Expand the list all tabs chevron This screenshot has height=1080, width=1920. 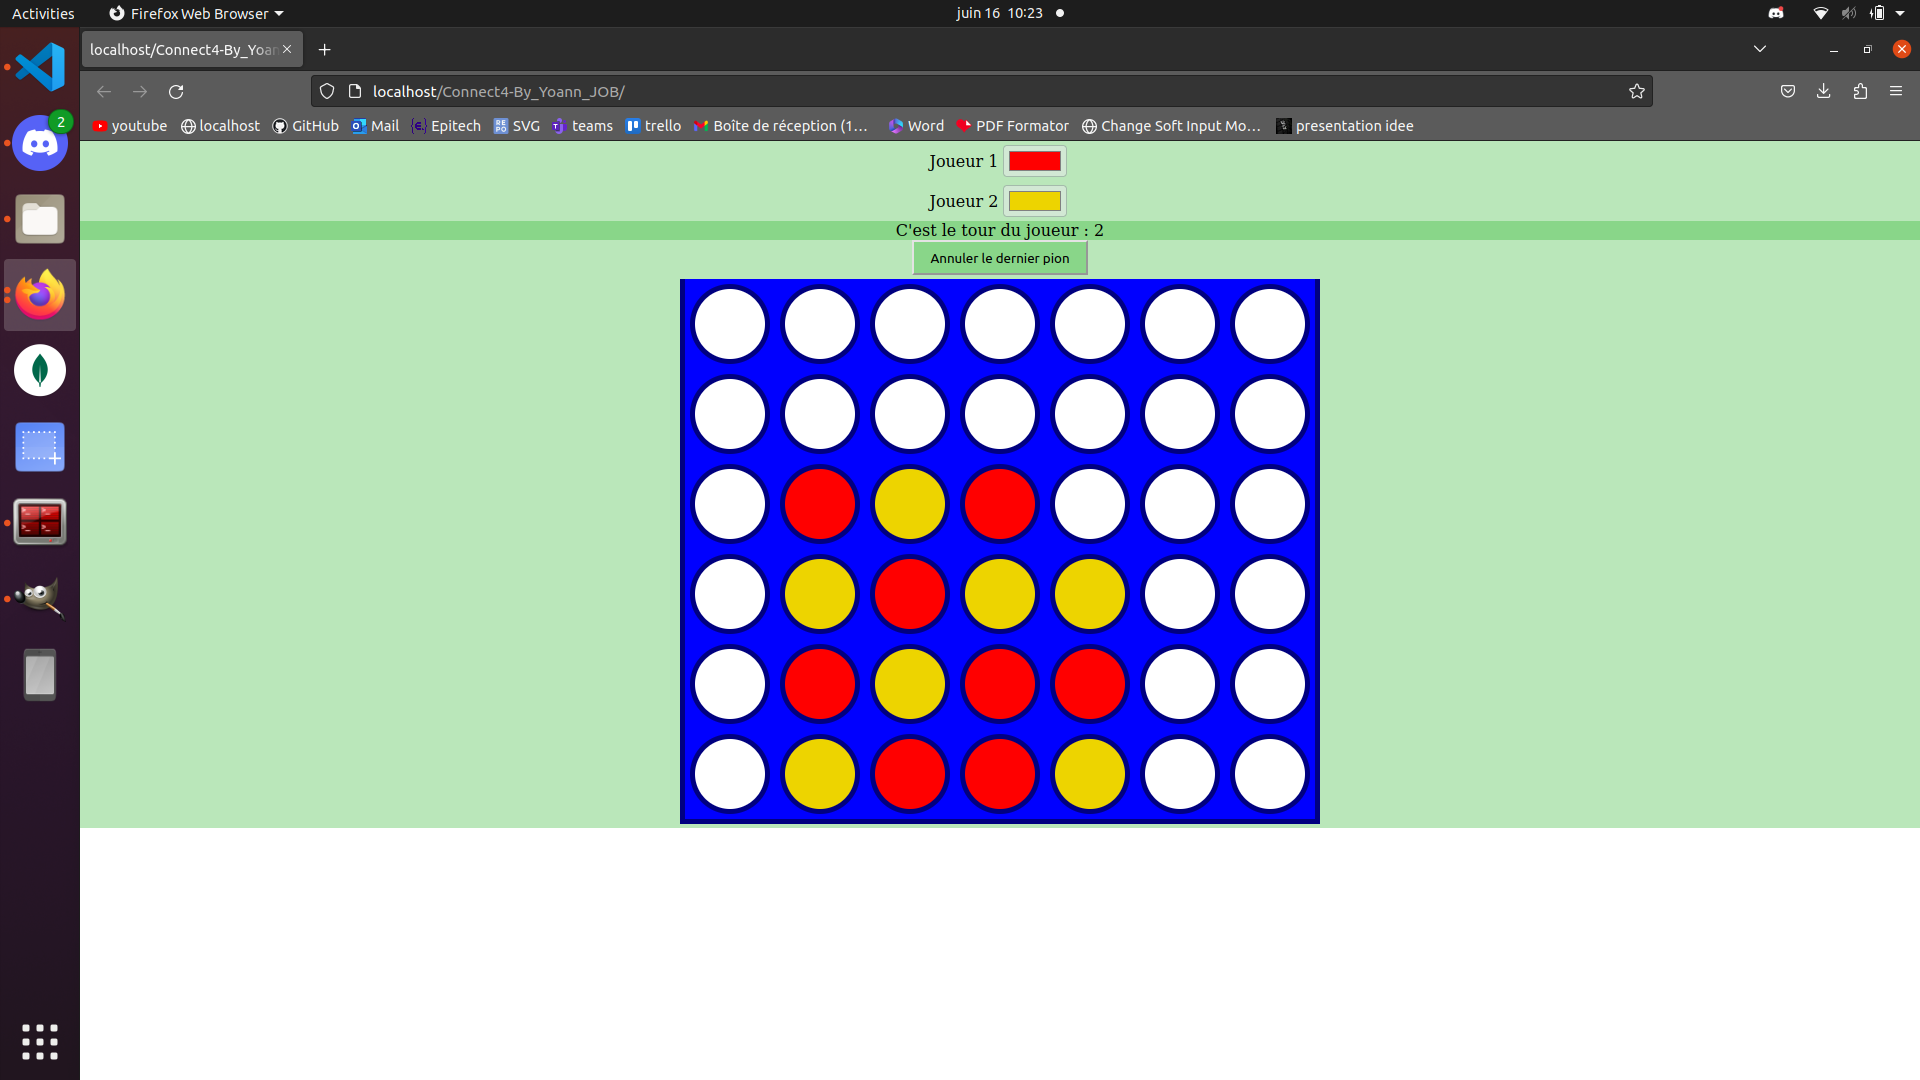click(1760, 49)
